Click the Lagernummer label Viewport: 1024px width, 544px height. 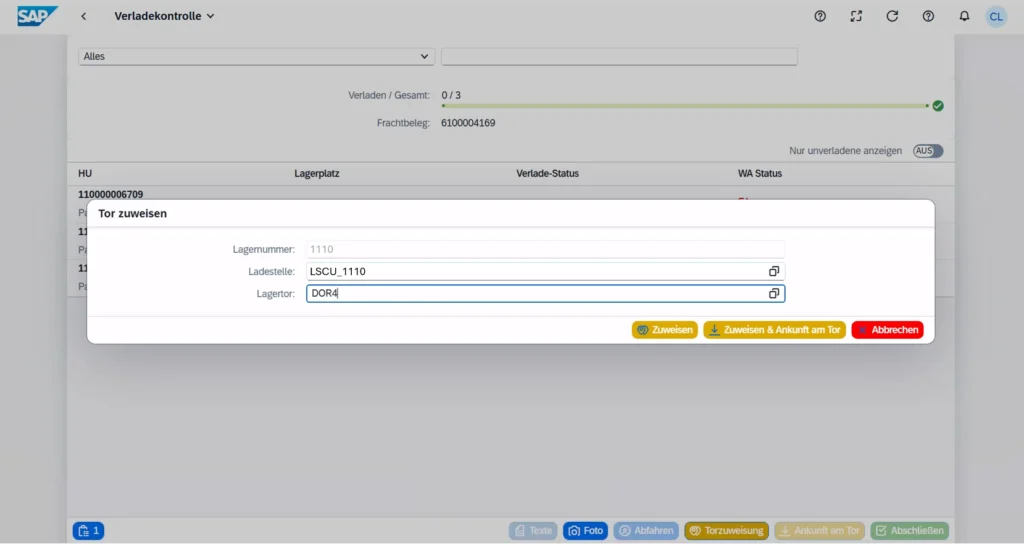(x=264, y=249)
